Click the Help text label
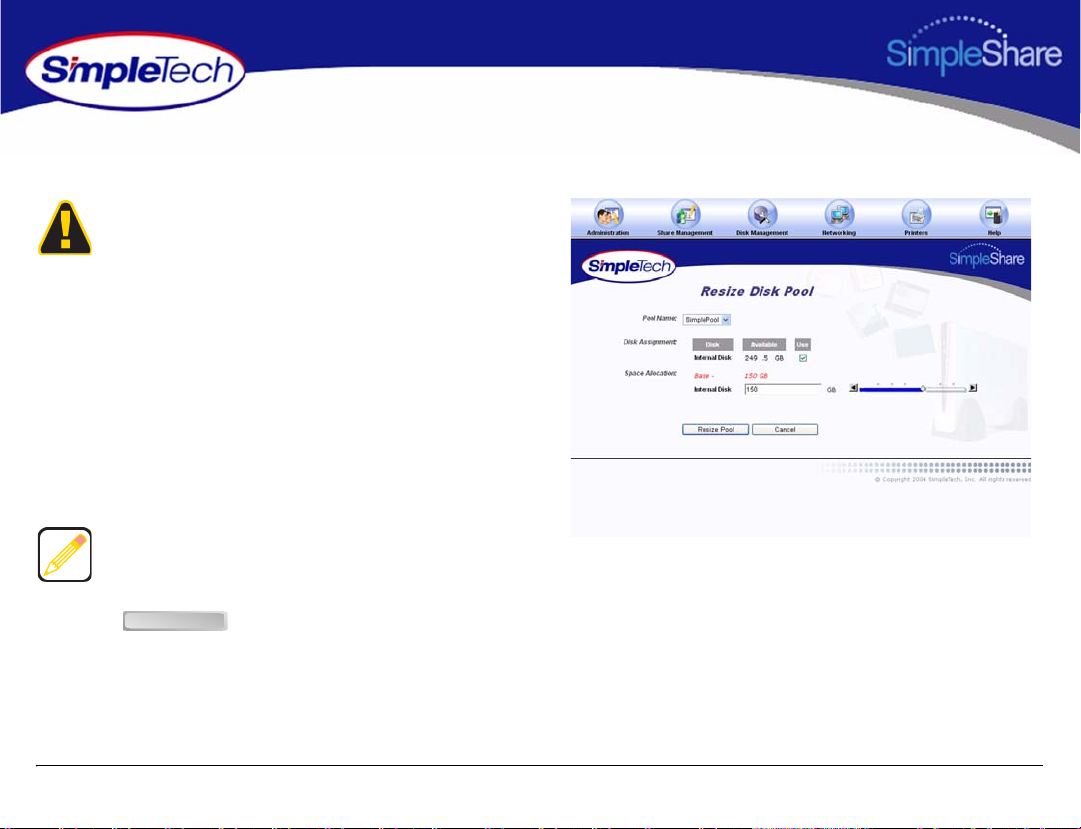 click(994, 233)
